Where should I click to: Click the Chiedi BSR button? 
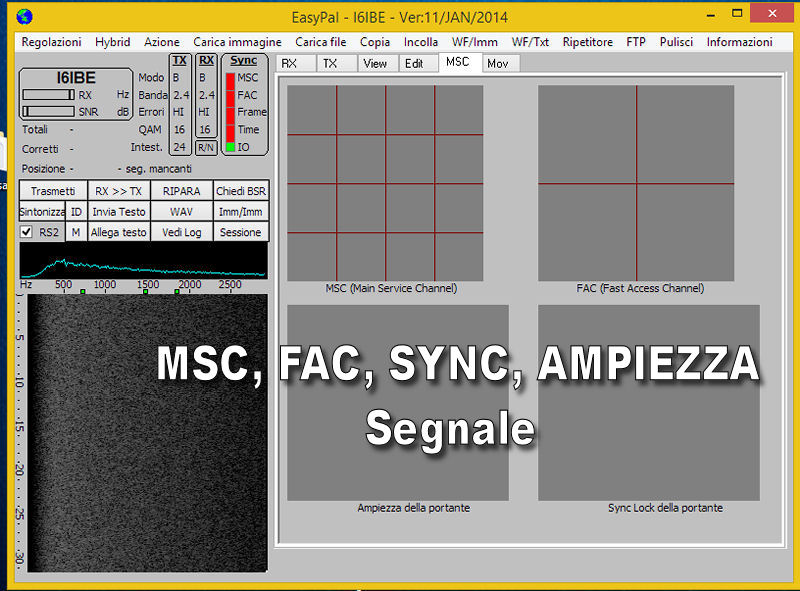pos(241,191)
